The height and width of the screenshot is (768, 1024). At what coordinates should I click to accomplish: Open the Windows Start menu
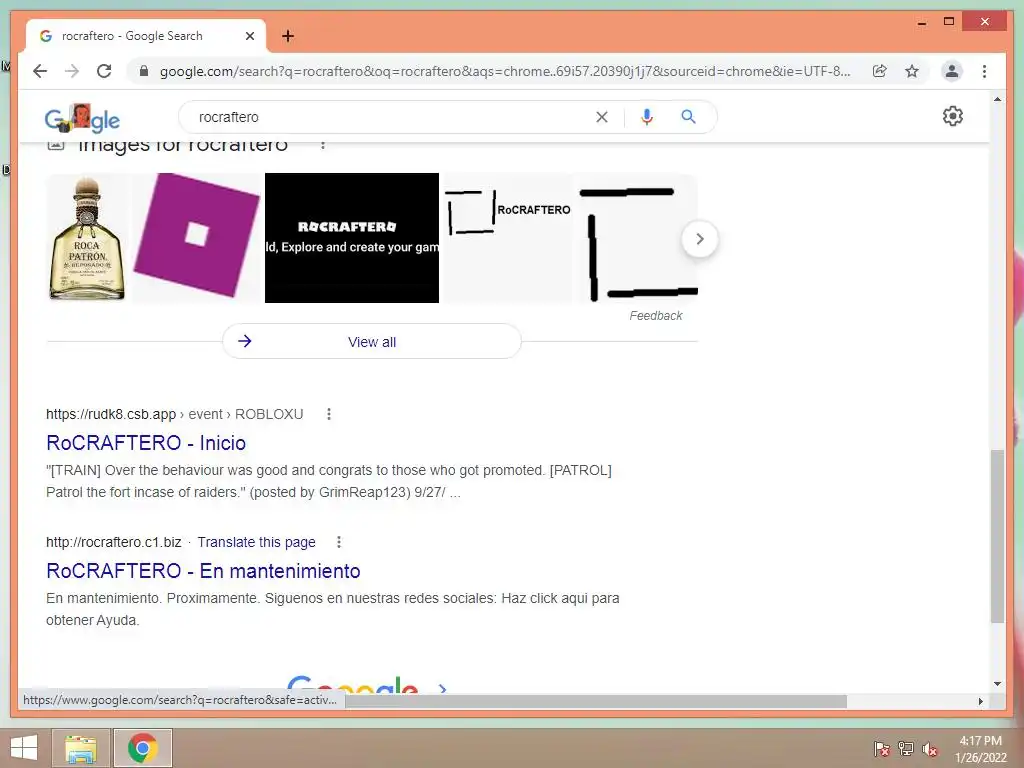coord(24,748)
